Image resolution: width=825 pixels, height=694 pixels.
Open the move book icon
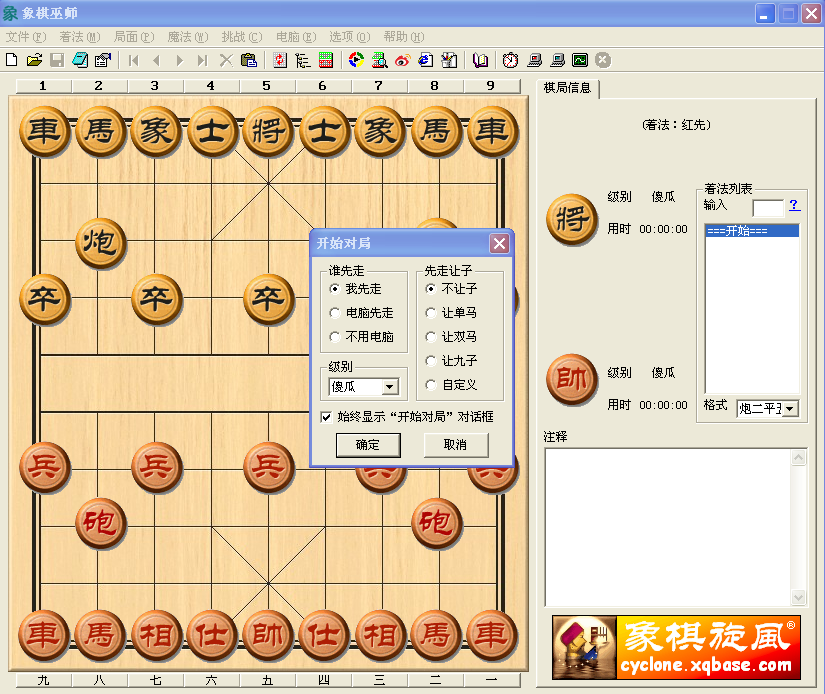(479, 60)
